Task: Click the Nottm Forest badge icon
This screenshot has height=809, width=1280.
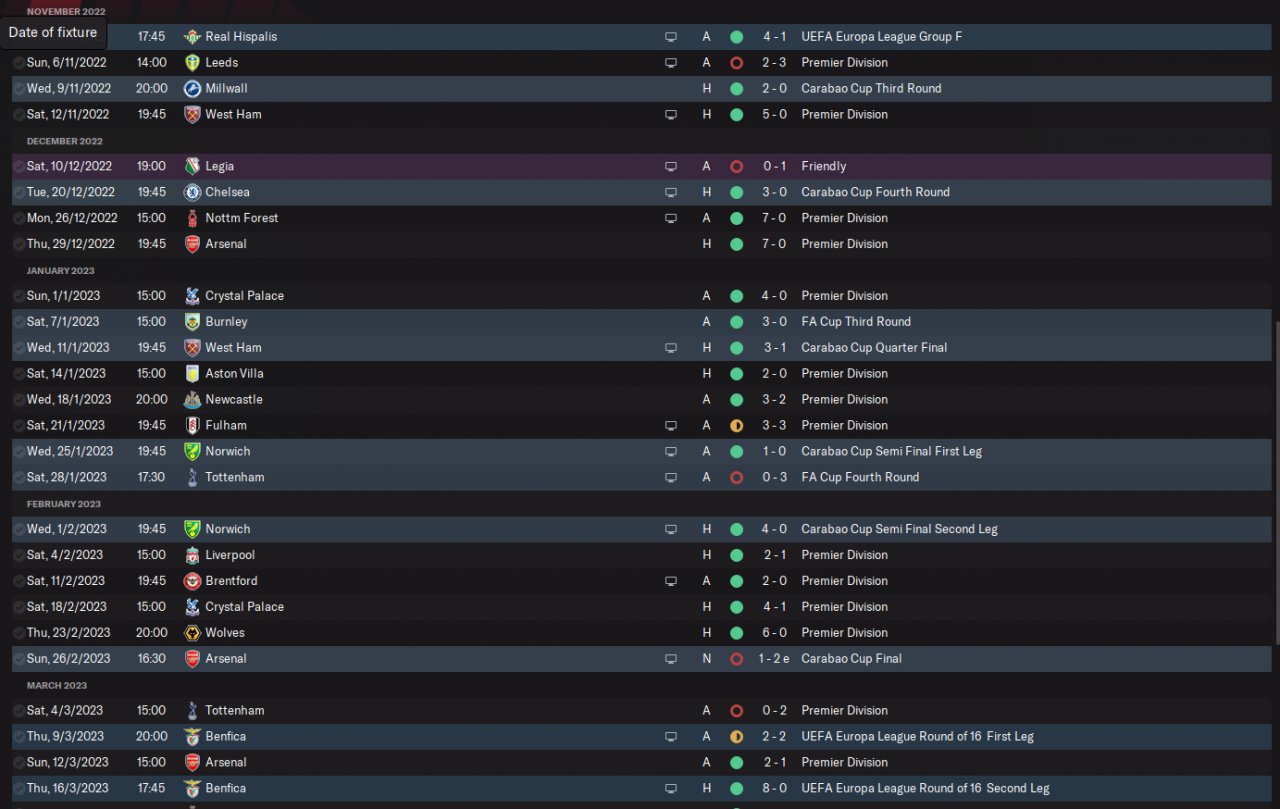Action: click(x=192, y=219)
